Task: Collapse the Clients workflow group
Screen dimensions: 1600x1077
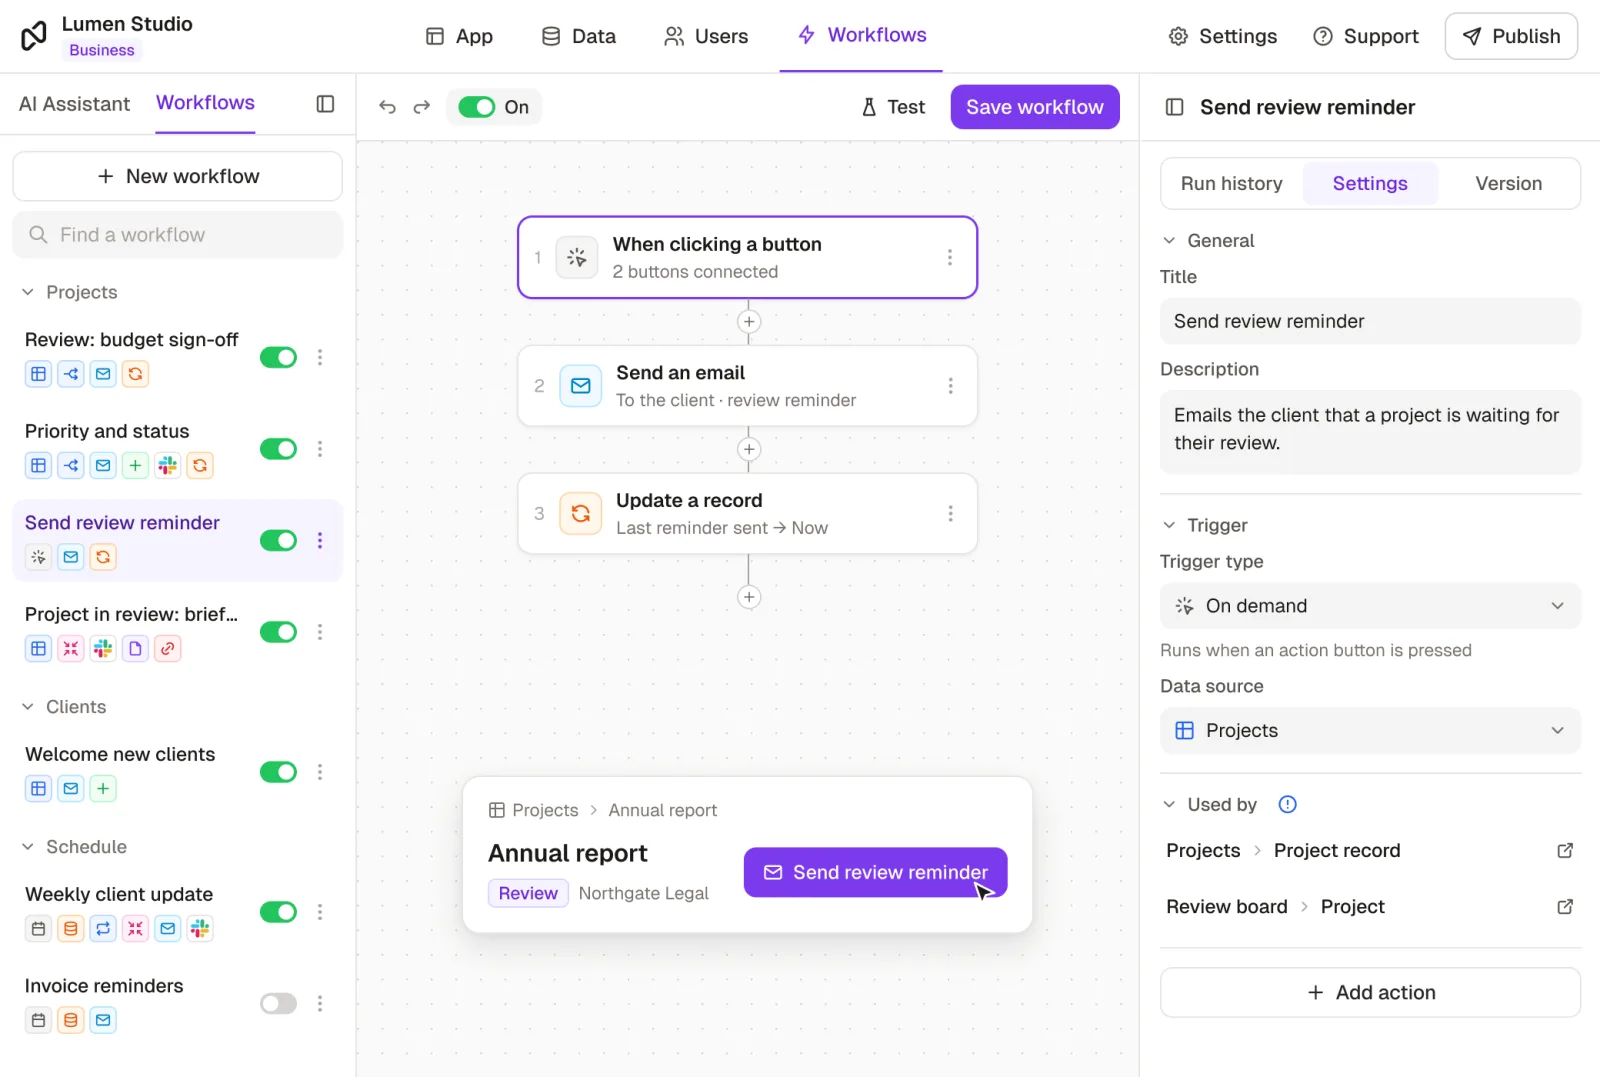Action: [x=28, y=707]
